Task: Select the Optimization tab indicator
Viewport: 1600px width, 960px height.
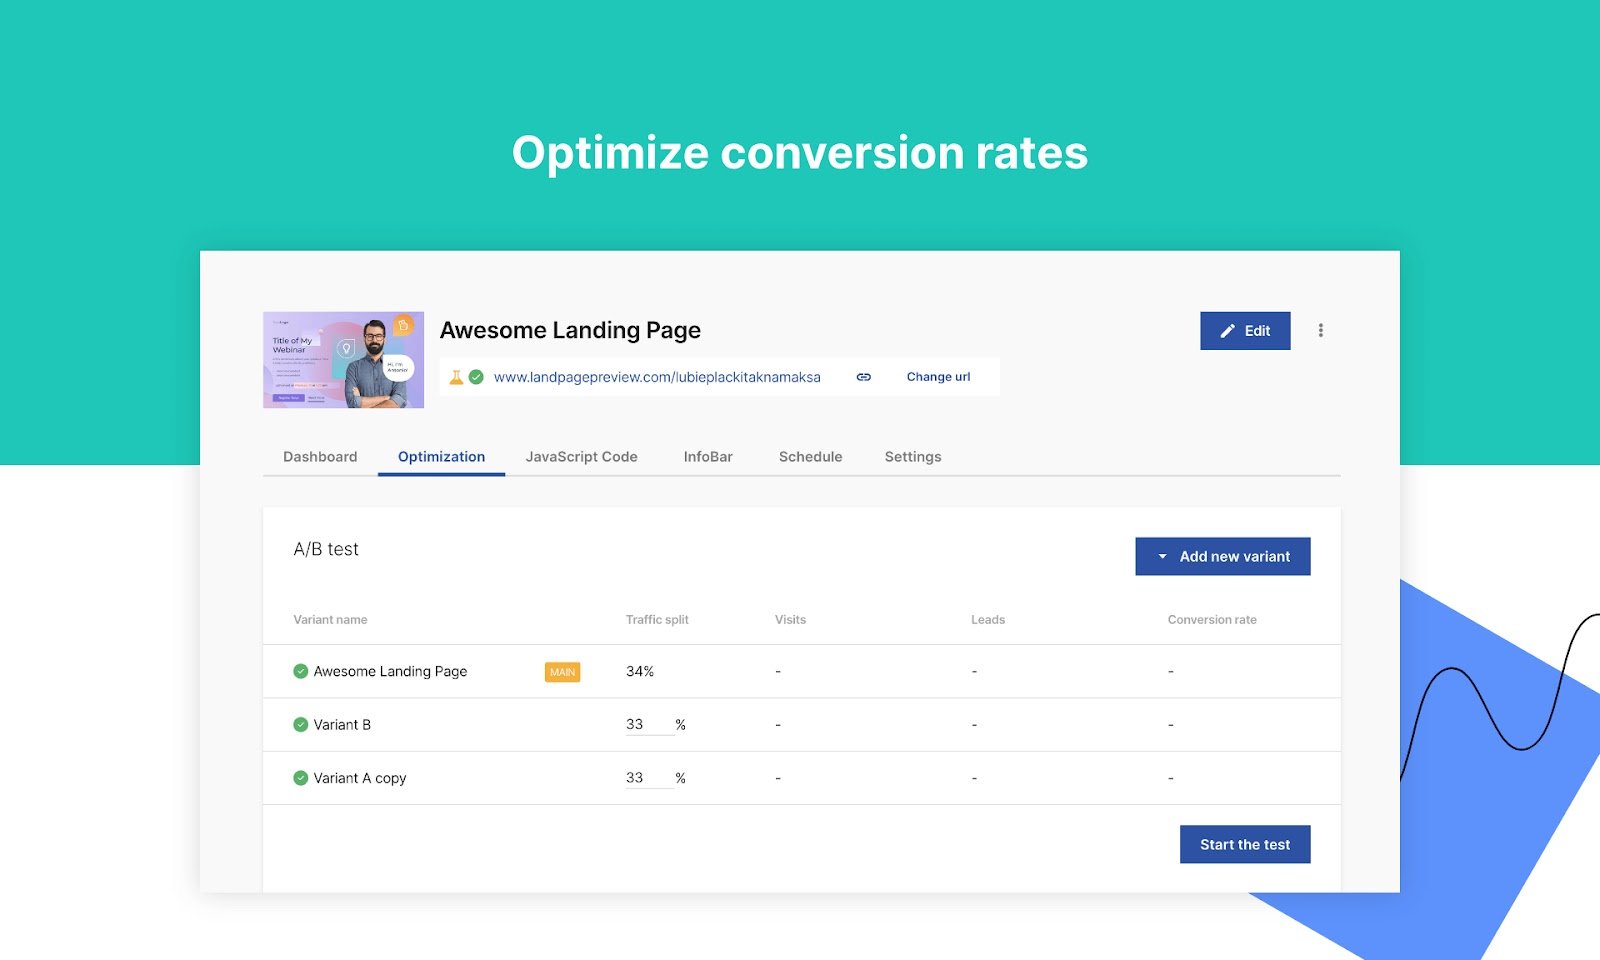Action: [x=440, y=456]
